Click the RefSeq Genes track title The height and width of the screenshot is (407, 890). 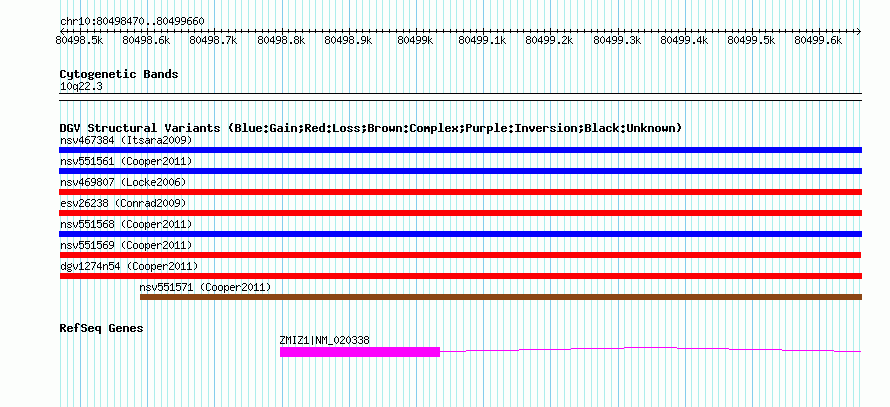coord(101,328)
